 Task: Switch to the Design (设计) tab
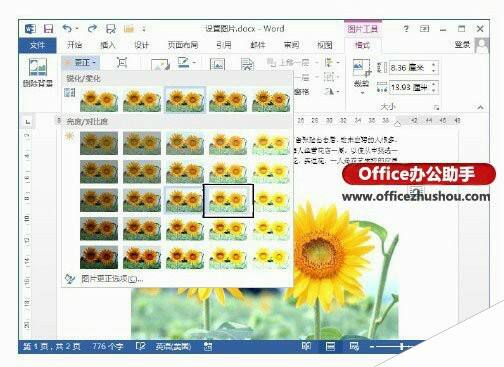click(x=141, y=45)
